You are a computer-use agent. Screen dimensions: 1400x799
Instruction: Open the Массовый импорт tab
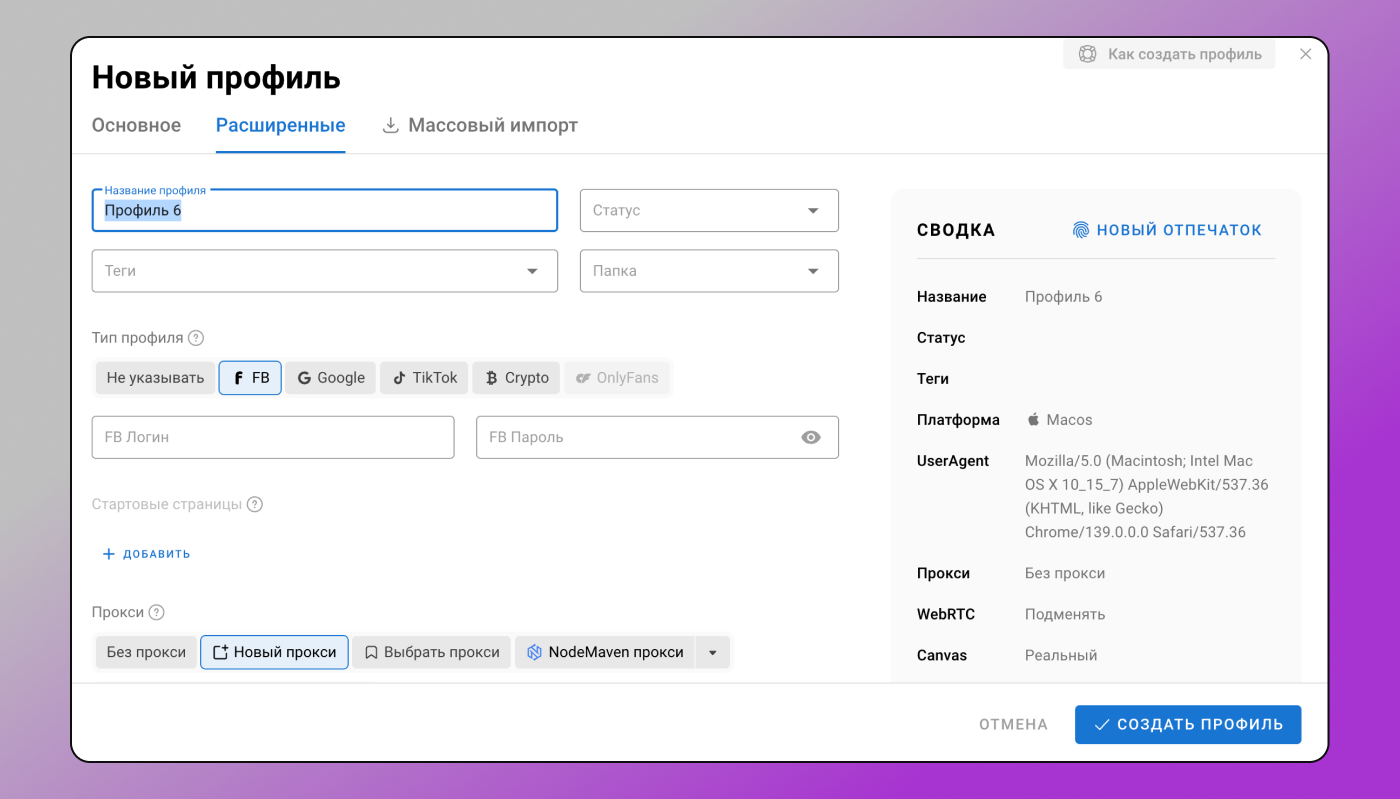pyautogui.click(x=480, y=126)
